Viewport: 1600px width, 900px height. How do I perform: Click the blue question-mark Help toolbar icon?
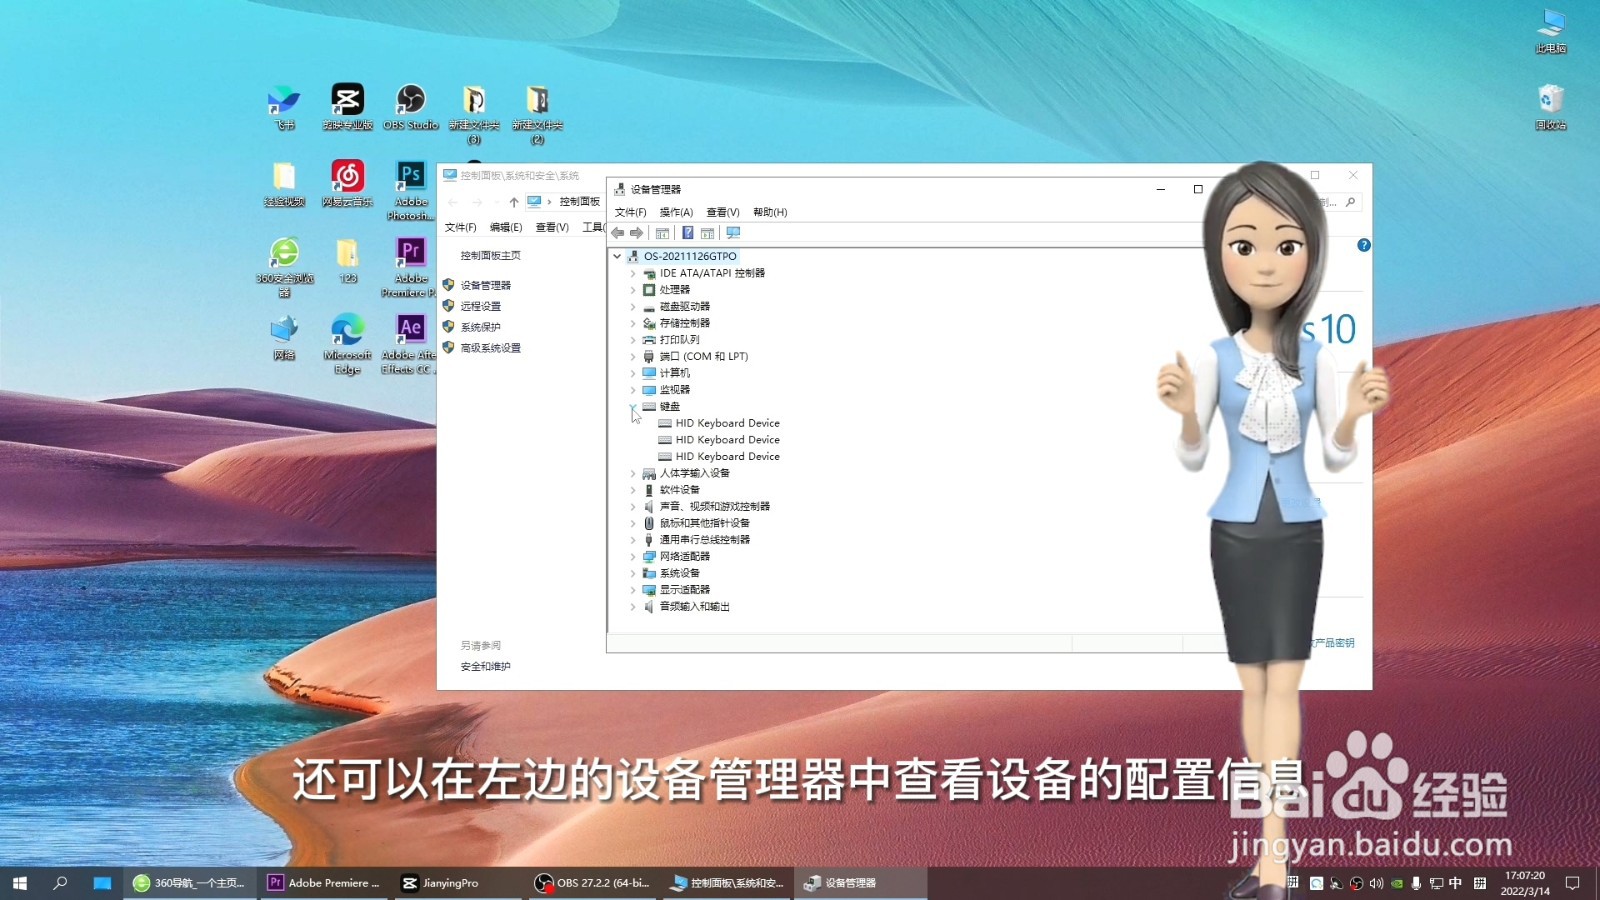click(x=687, y=233)
